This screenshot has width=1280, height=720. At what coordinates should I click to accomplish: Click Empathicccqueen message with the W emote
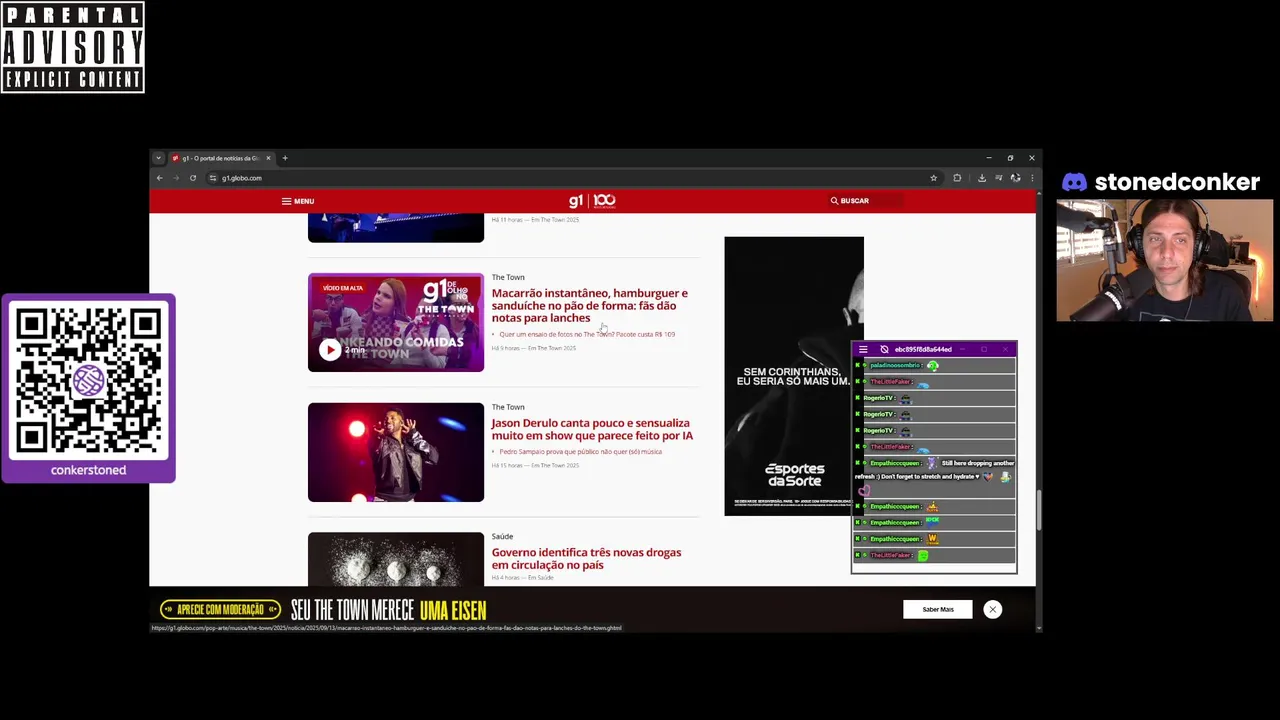point(934,539)
